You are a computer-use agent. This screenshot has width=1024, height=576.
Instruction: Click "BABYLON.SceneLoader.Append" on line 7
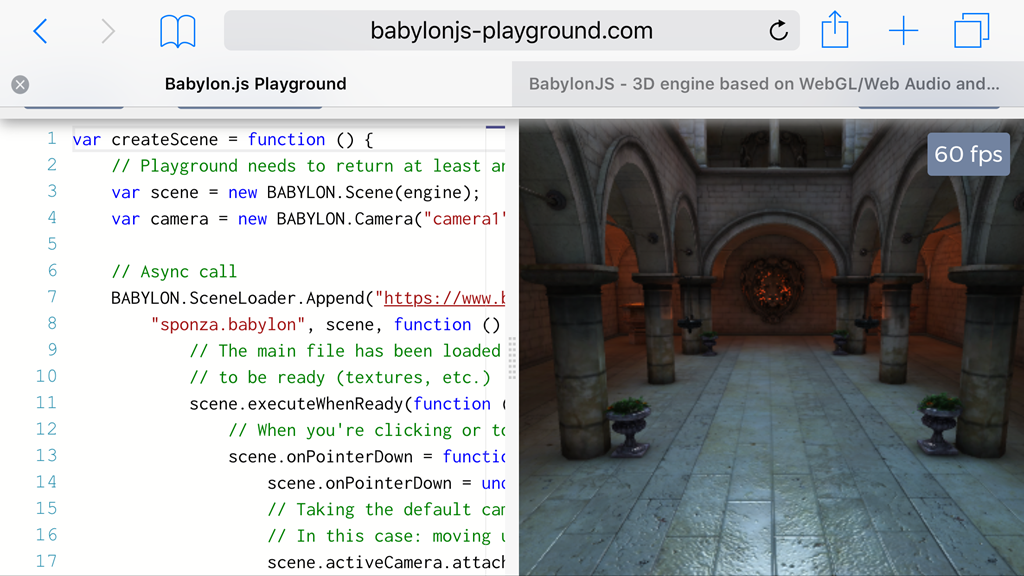click(x=238, y=298)
